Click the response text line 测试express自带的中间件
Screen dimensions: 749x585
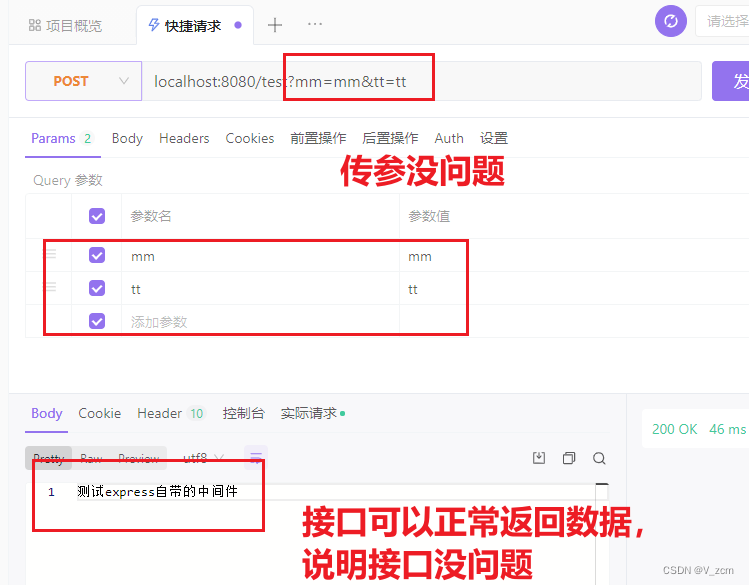point(157,491)
